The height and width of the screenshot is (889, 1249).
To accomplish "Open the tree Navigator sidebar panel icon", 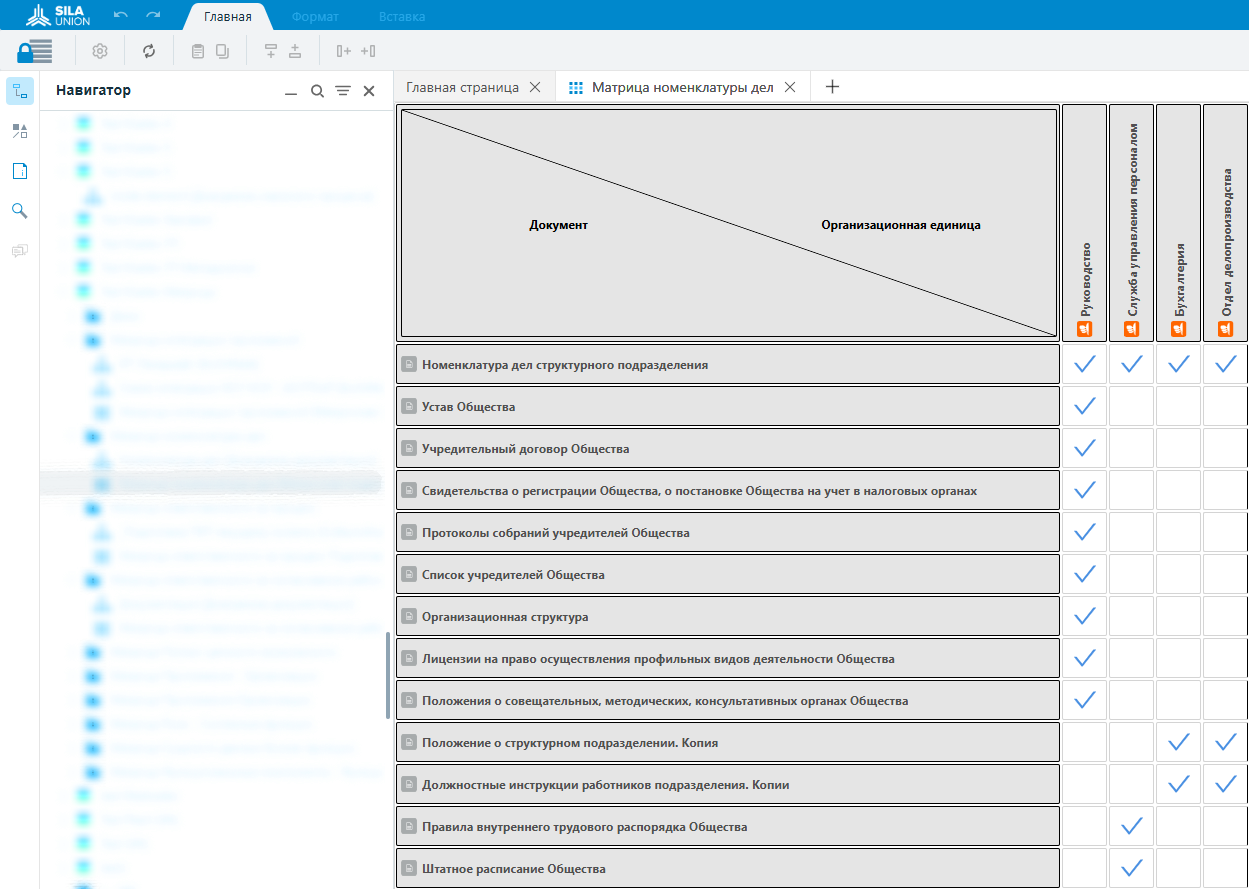I will click(19, 91).
